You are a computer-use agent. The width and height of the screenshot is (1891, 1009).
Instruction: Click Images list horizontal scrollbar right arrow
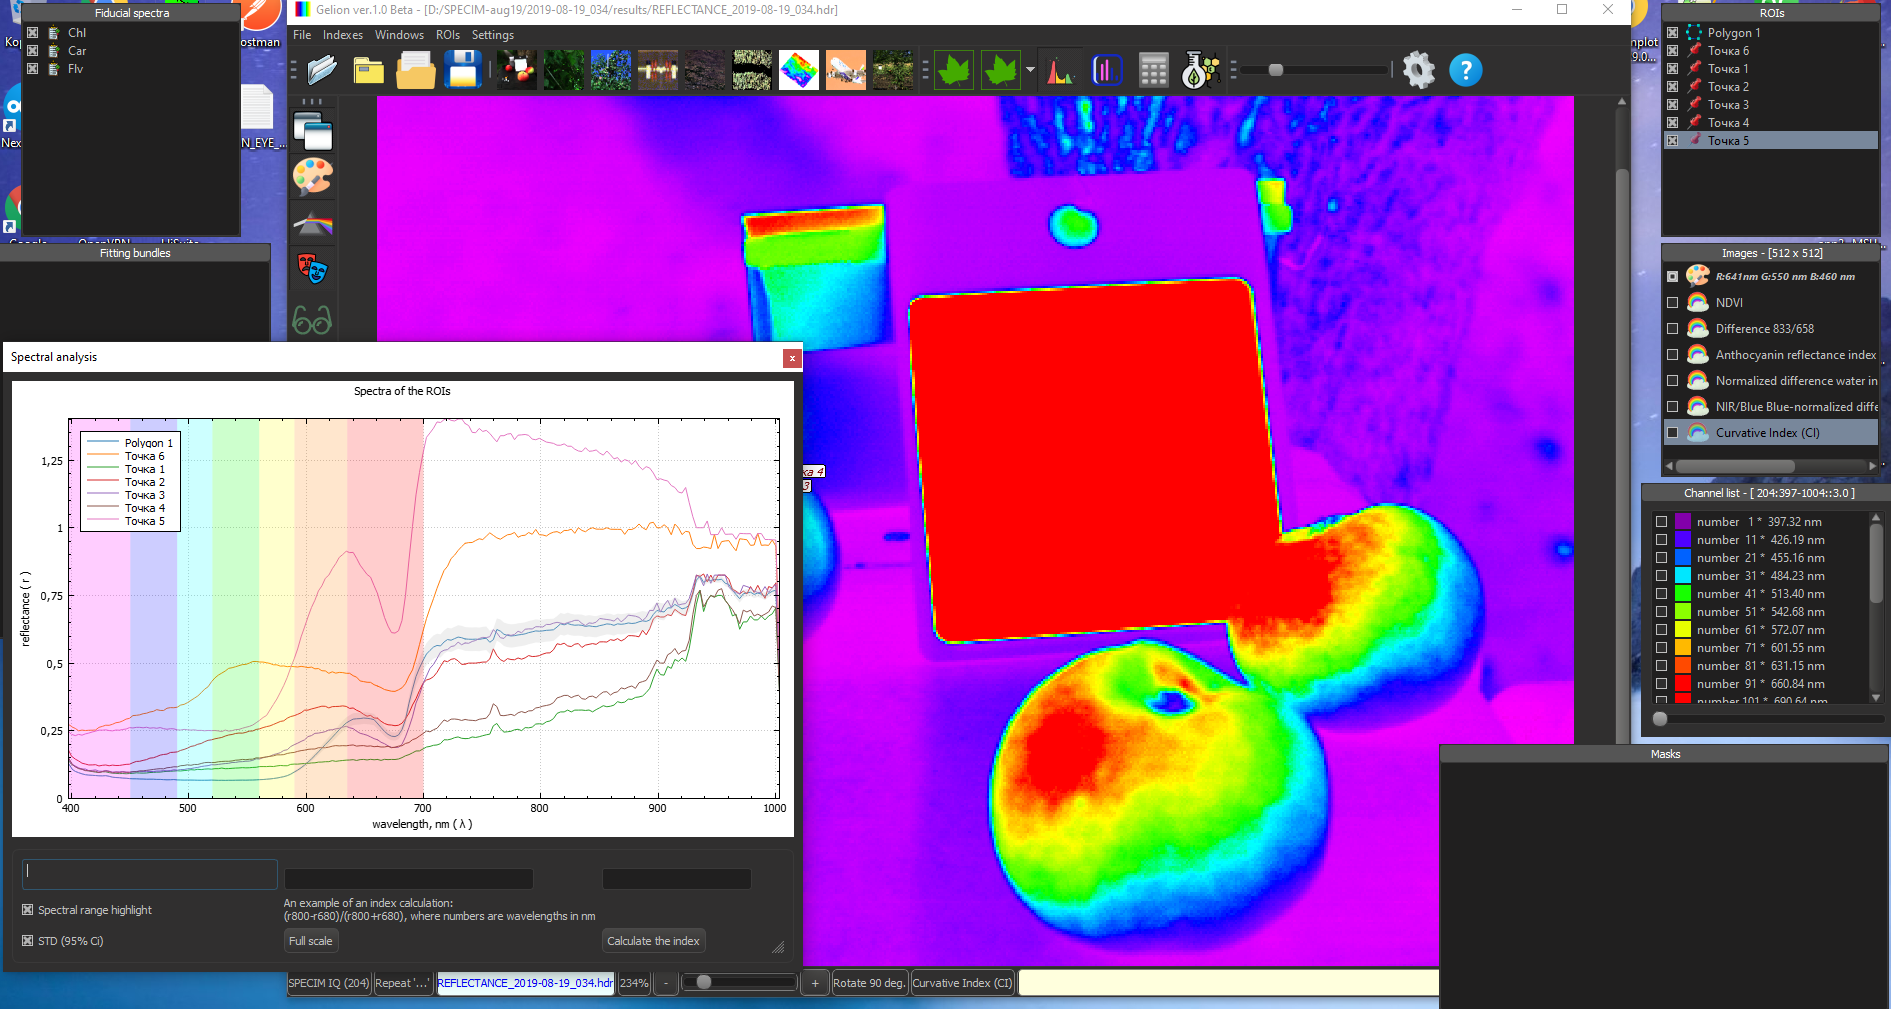(x=1872, y=466)
